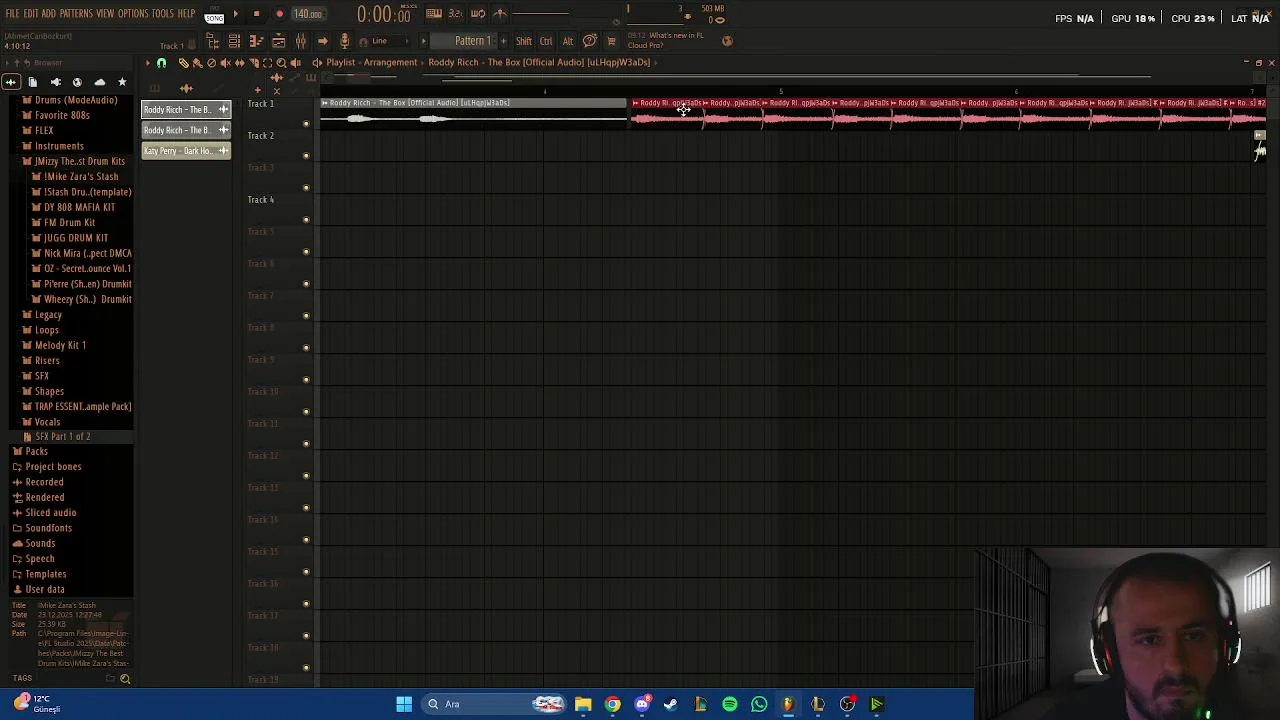Open the ADD menu
The height and width of the screenshot is (720, 1280).
click(x=49, y=14)
